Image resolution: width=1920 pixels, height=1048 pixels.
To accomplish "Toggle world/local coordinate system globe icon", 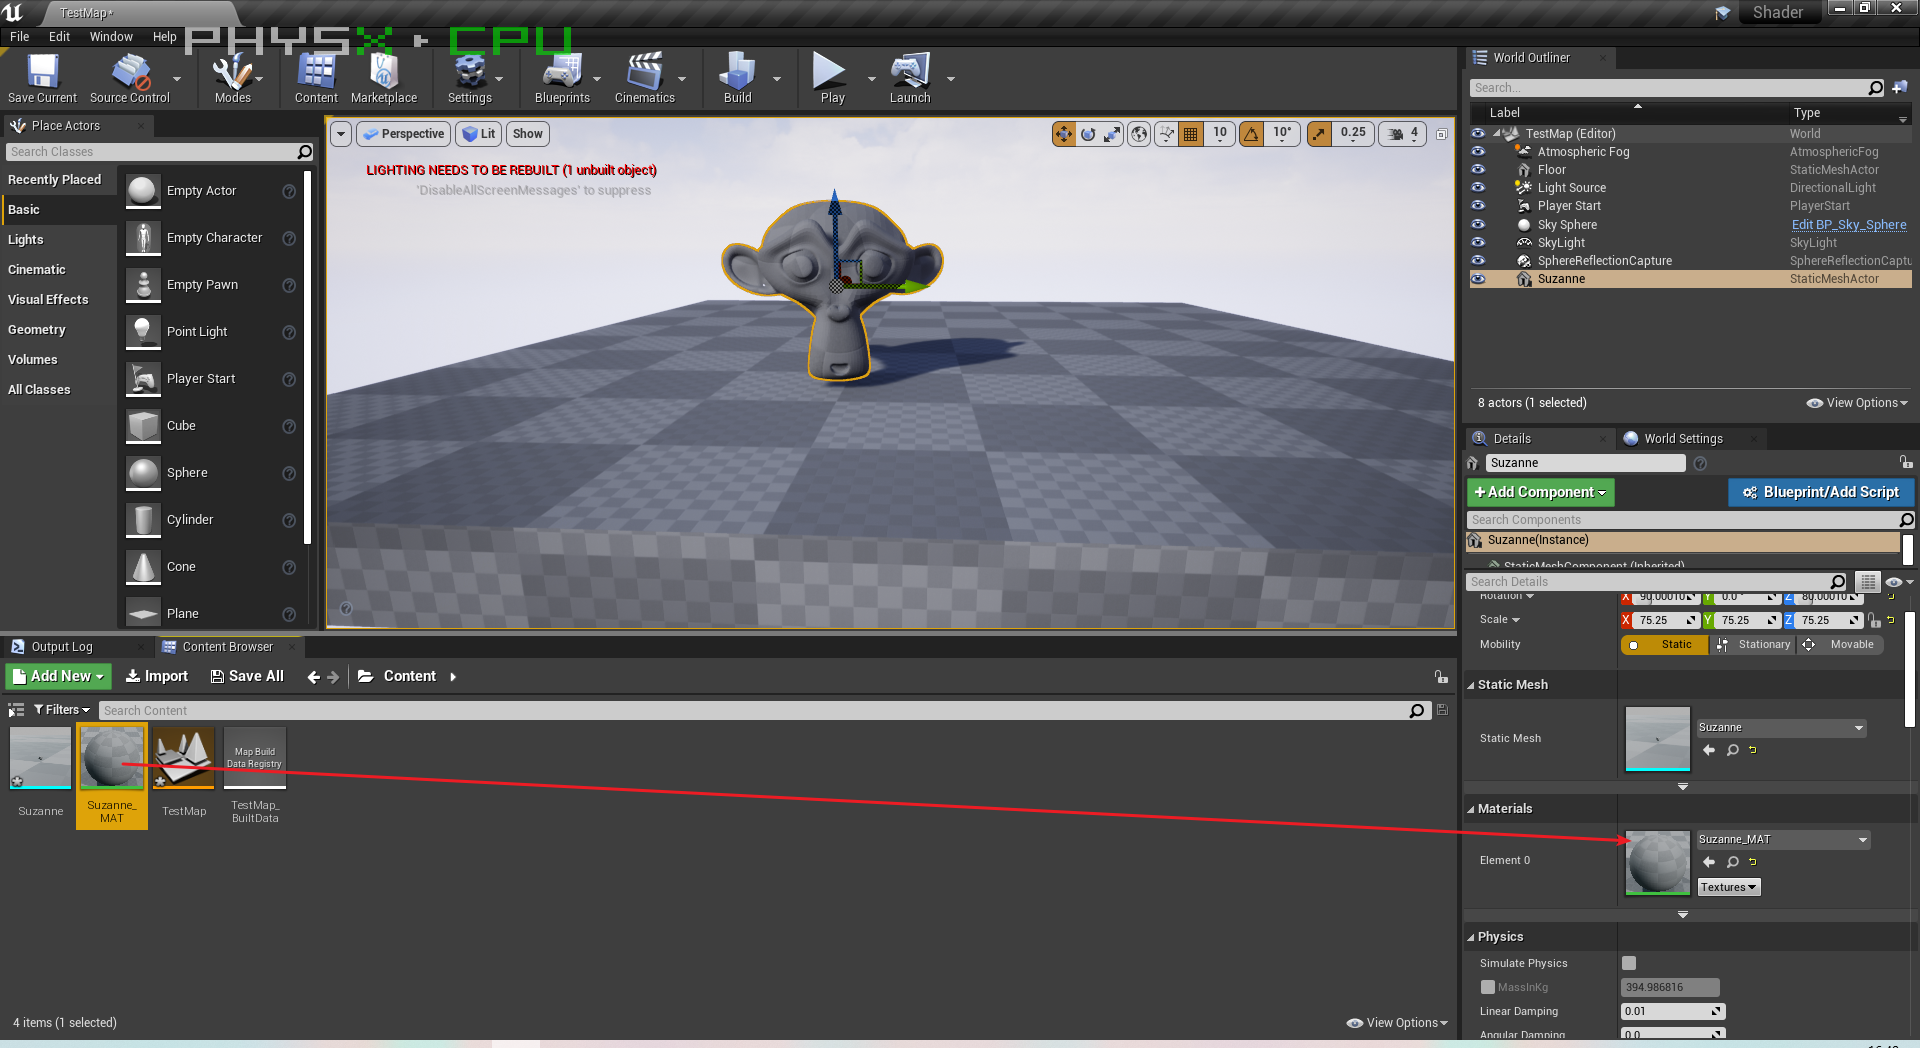I will pos(1139,134).
